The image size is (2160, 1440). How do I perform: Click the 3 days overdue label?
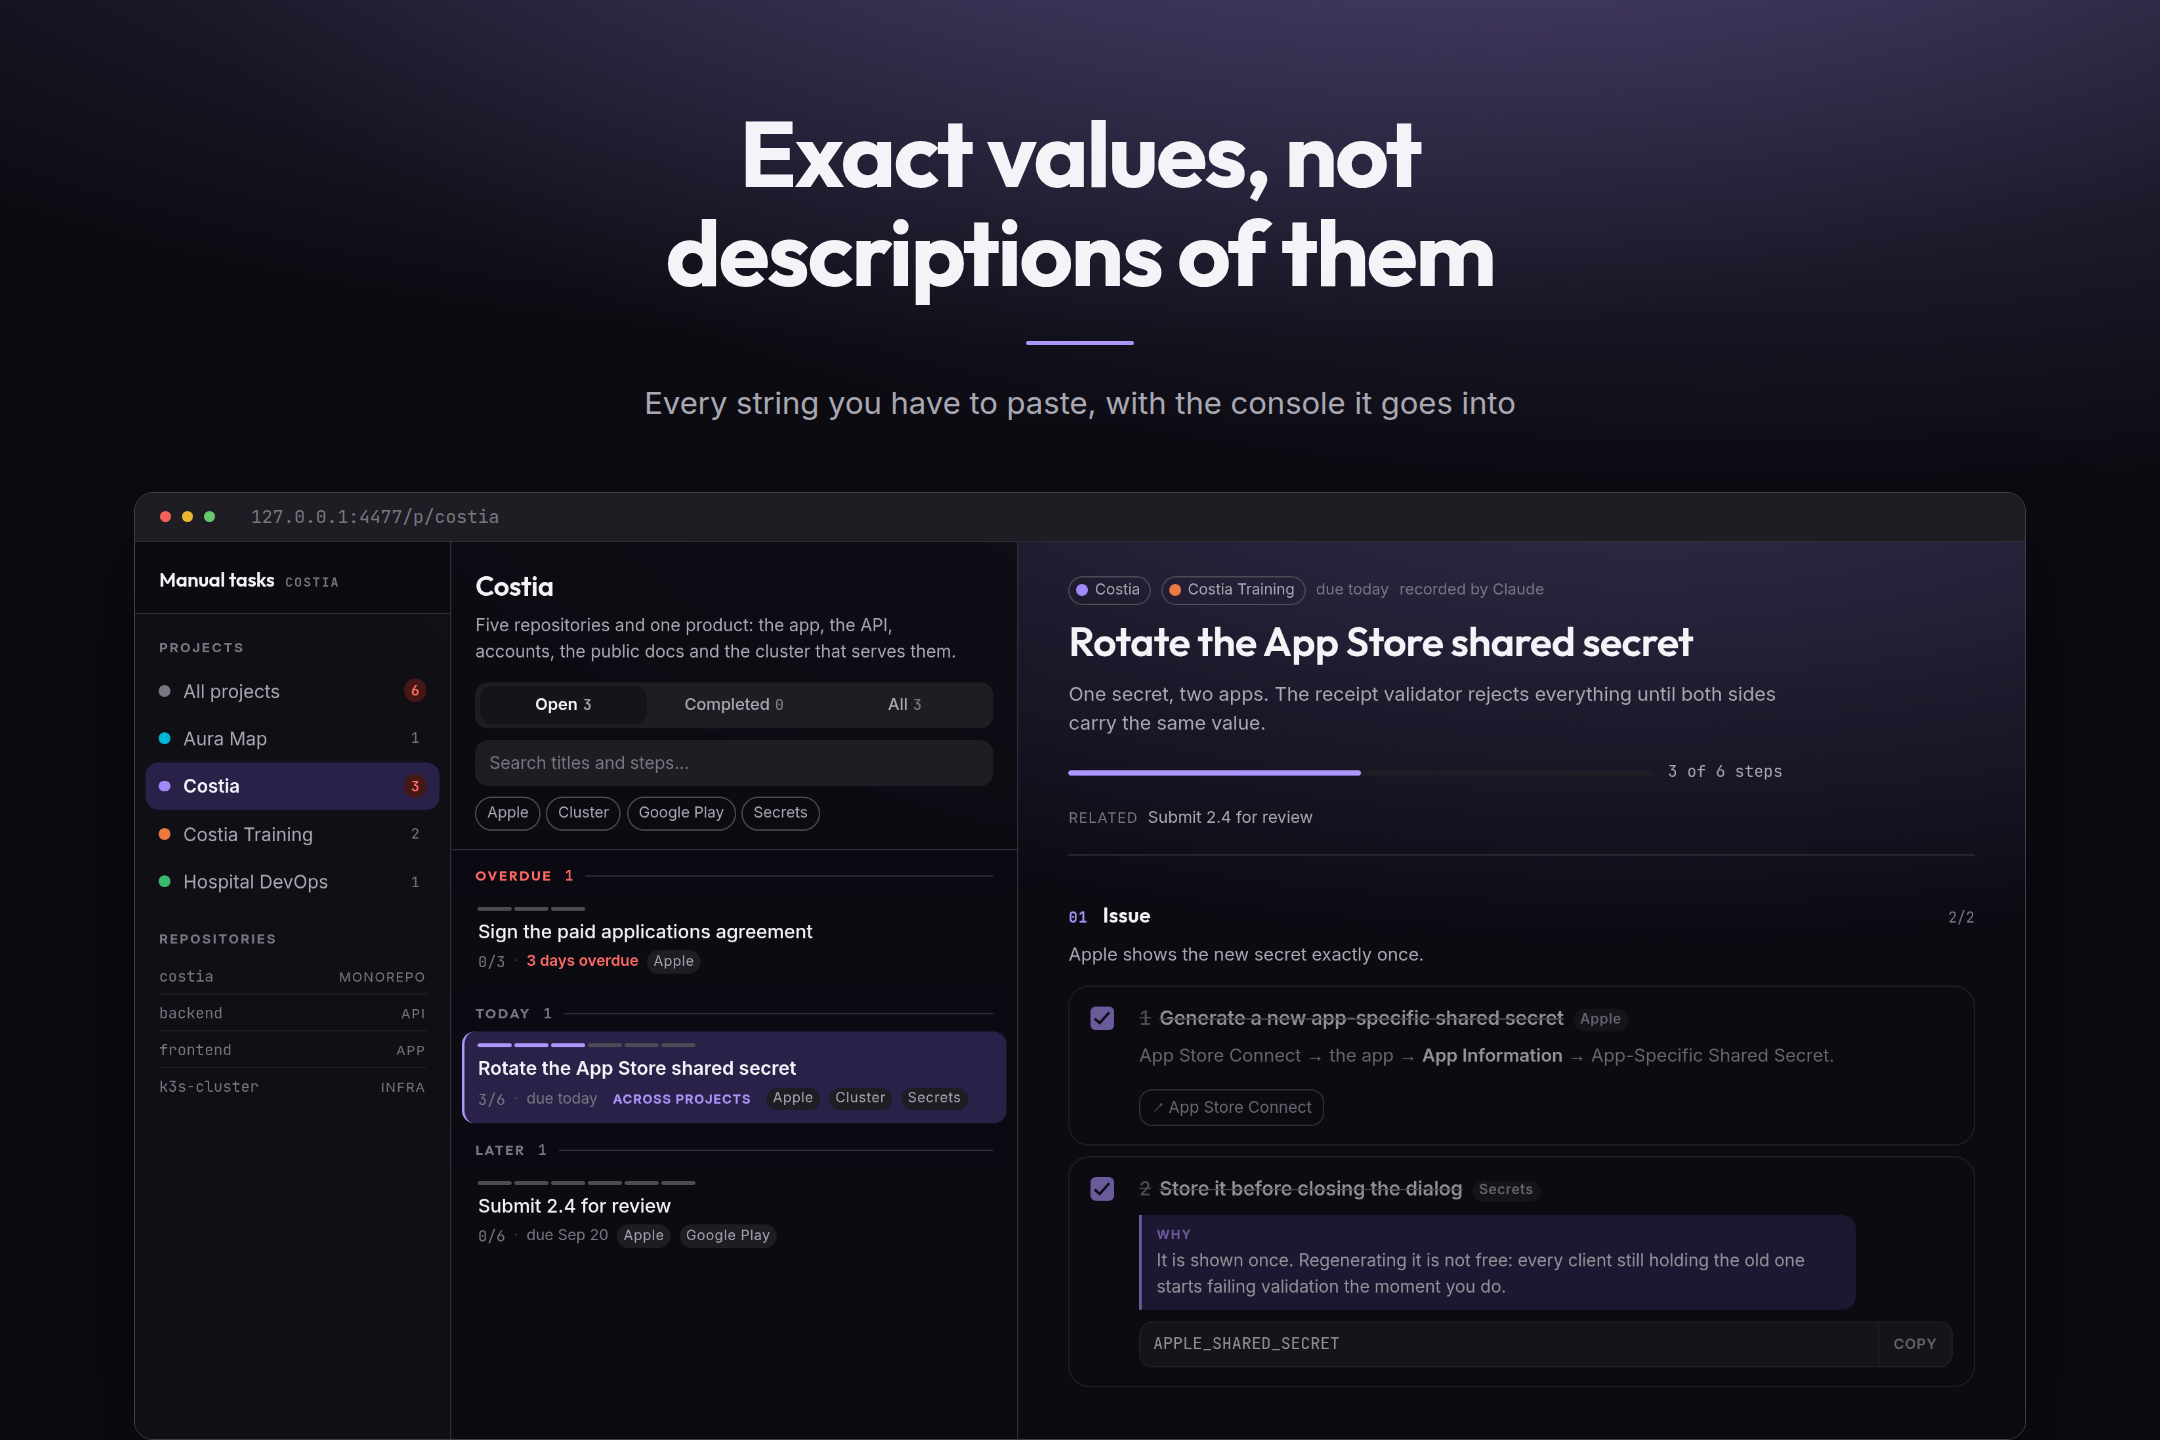click(x=582, y=961)
